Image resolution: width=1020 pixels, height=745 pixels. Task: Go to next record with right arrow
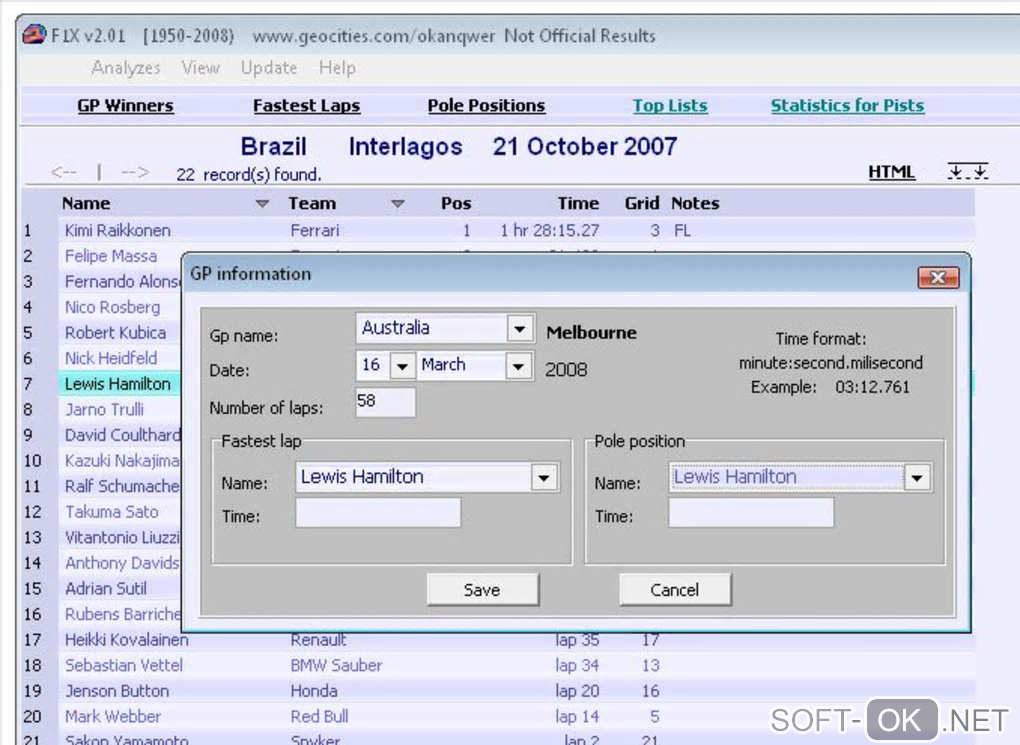135,172
